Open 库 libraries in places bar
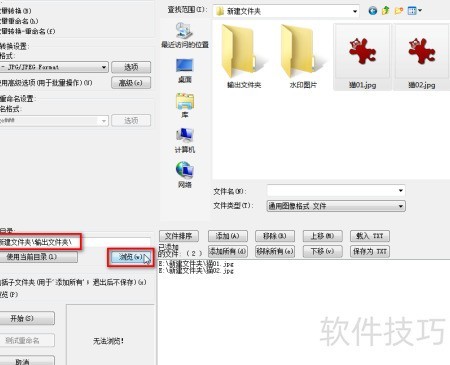 [185, 106]
